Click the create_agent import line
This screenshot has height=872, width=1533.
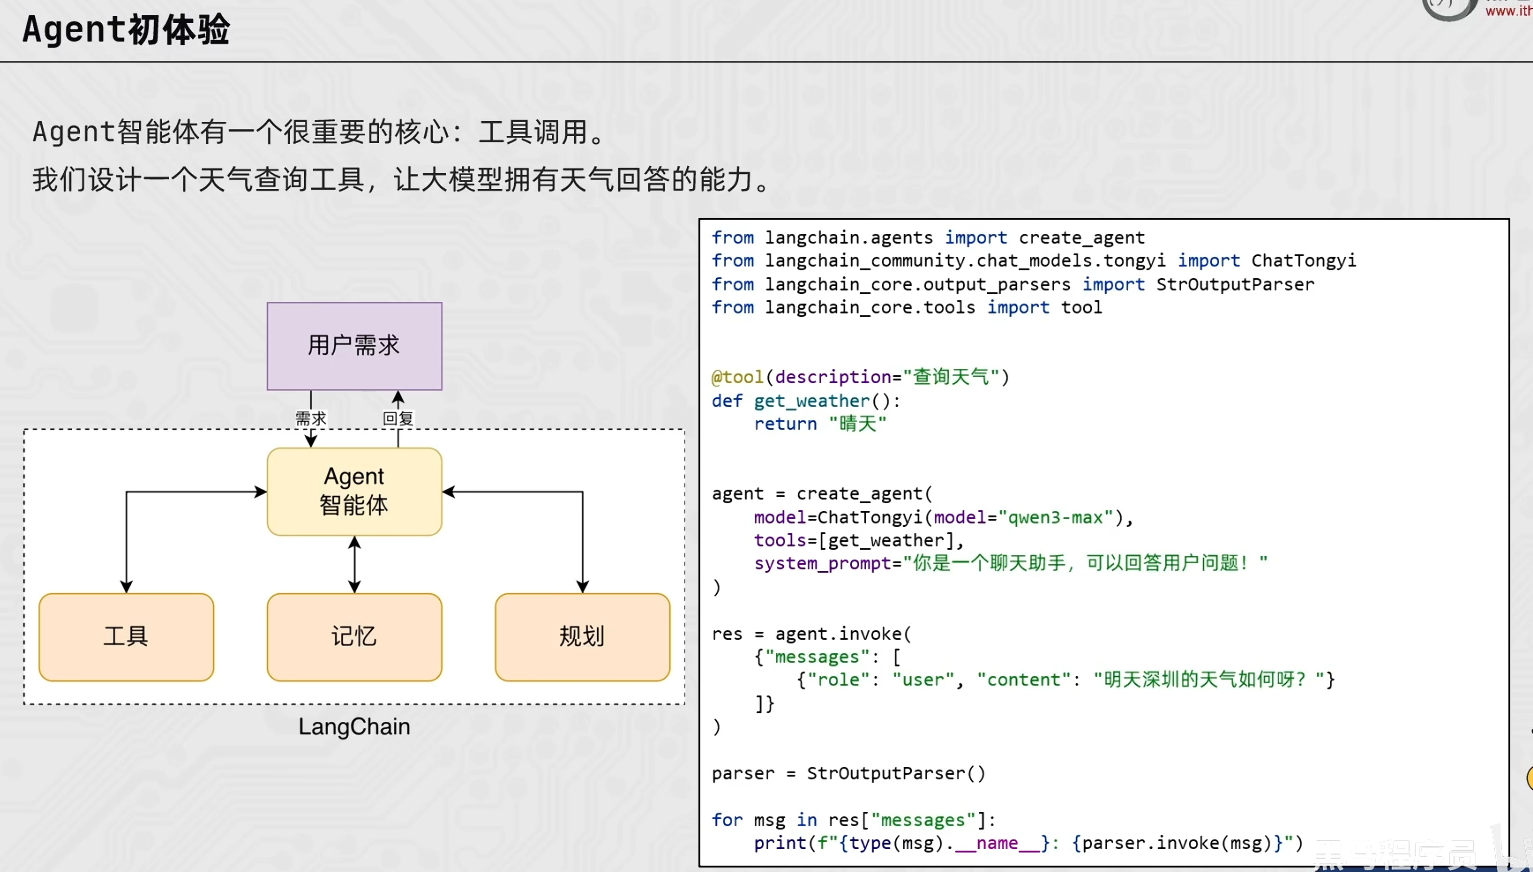pos(928,238)
